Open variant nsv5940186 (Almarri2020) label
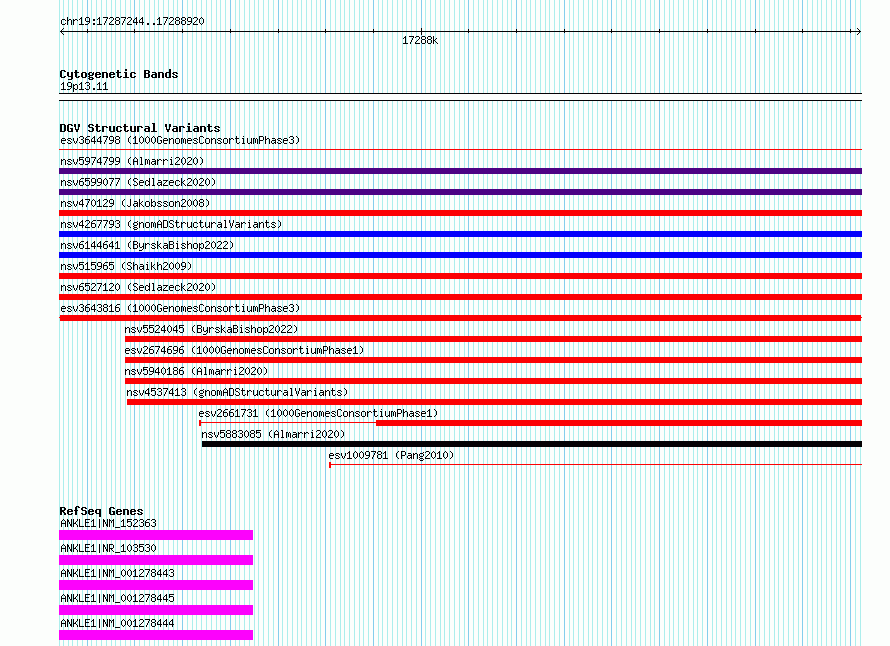 click(196, 371)
